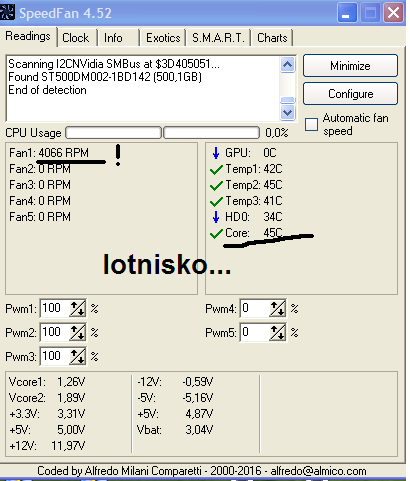Click the blue down arrow beside GPU

[216, 153]
